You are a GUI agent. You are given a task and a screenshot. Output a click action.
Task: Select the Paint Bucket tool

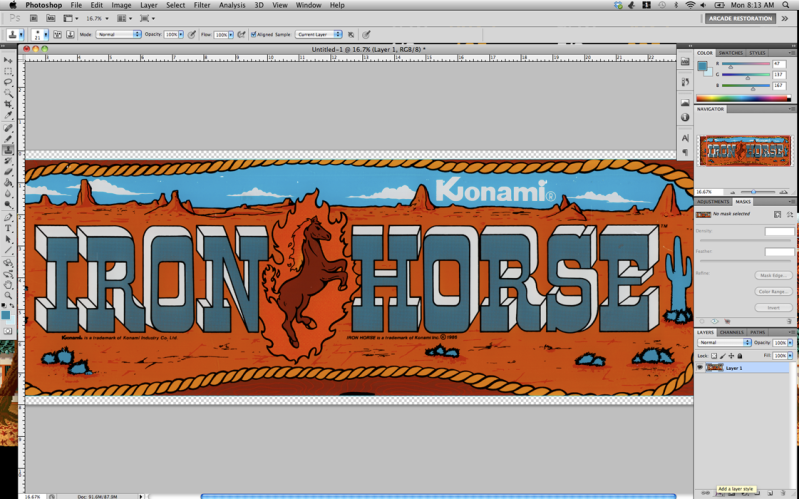tap(8, 182)
